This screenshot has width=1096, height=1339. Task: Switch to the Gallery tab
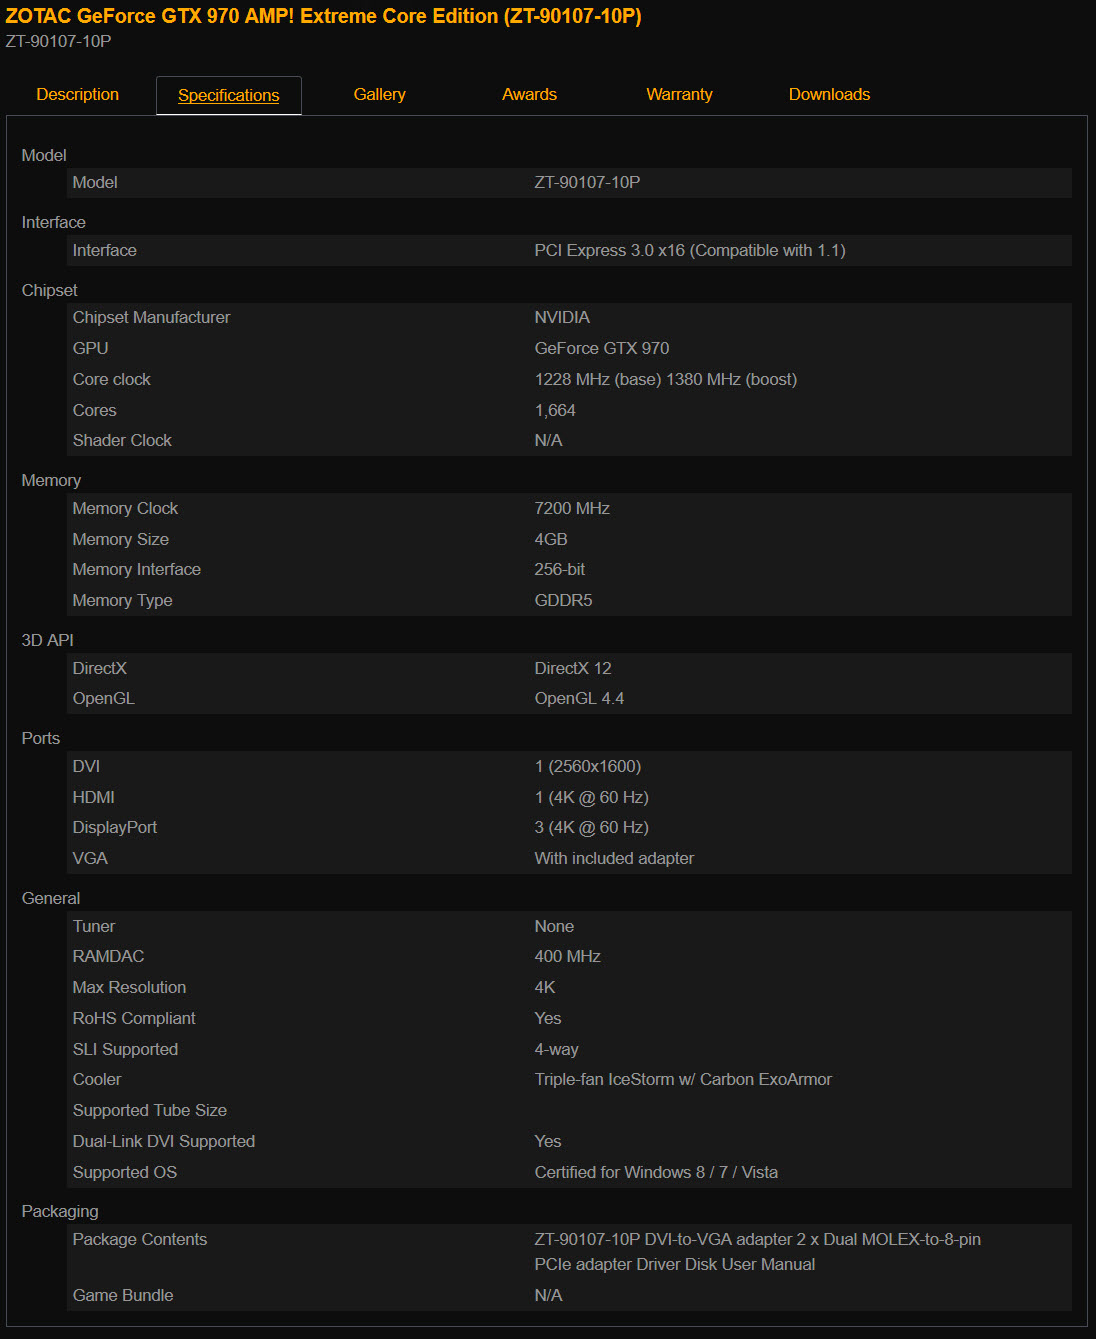(x=379, y=94)
